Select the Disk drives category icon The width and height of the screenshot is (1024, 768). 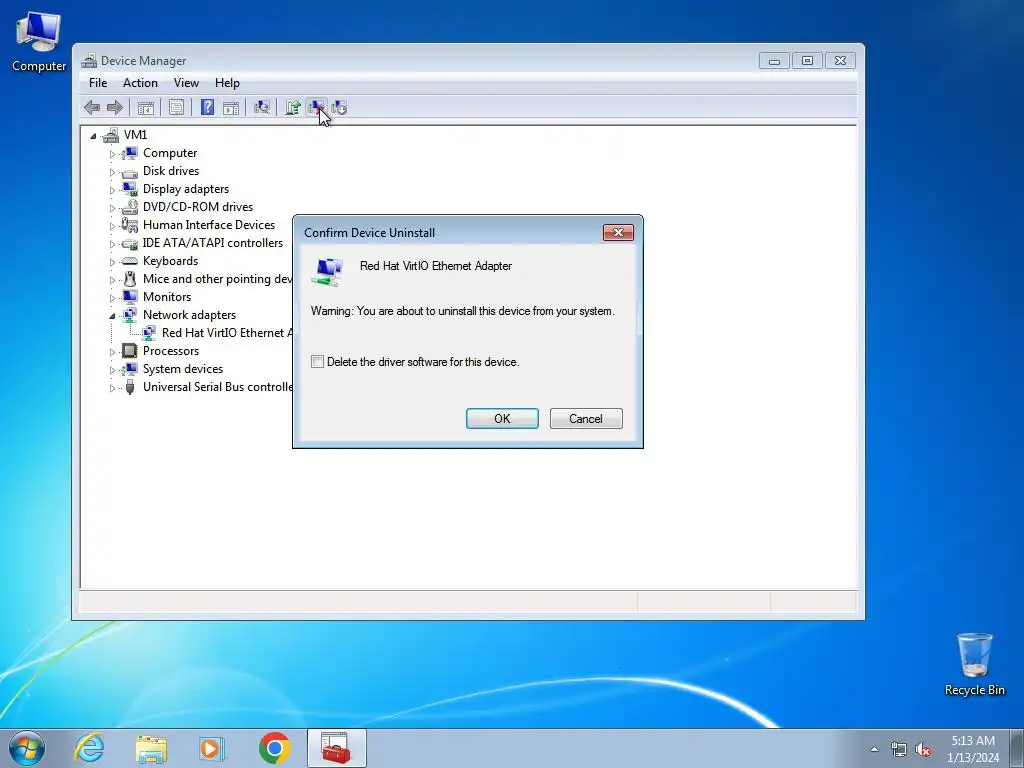tap(129, 172)
